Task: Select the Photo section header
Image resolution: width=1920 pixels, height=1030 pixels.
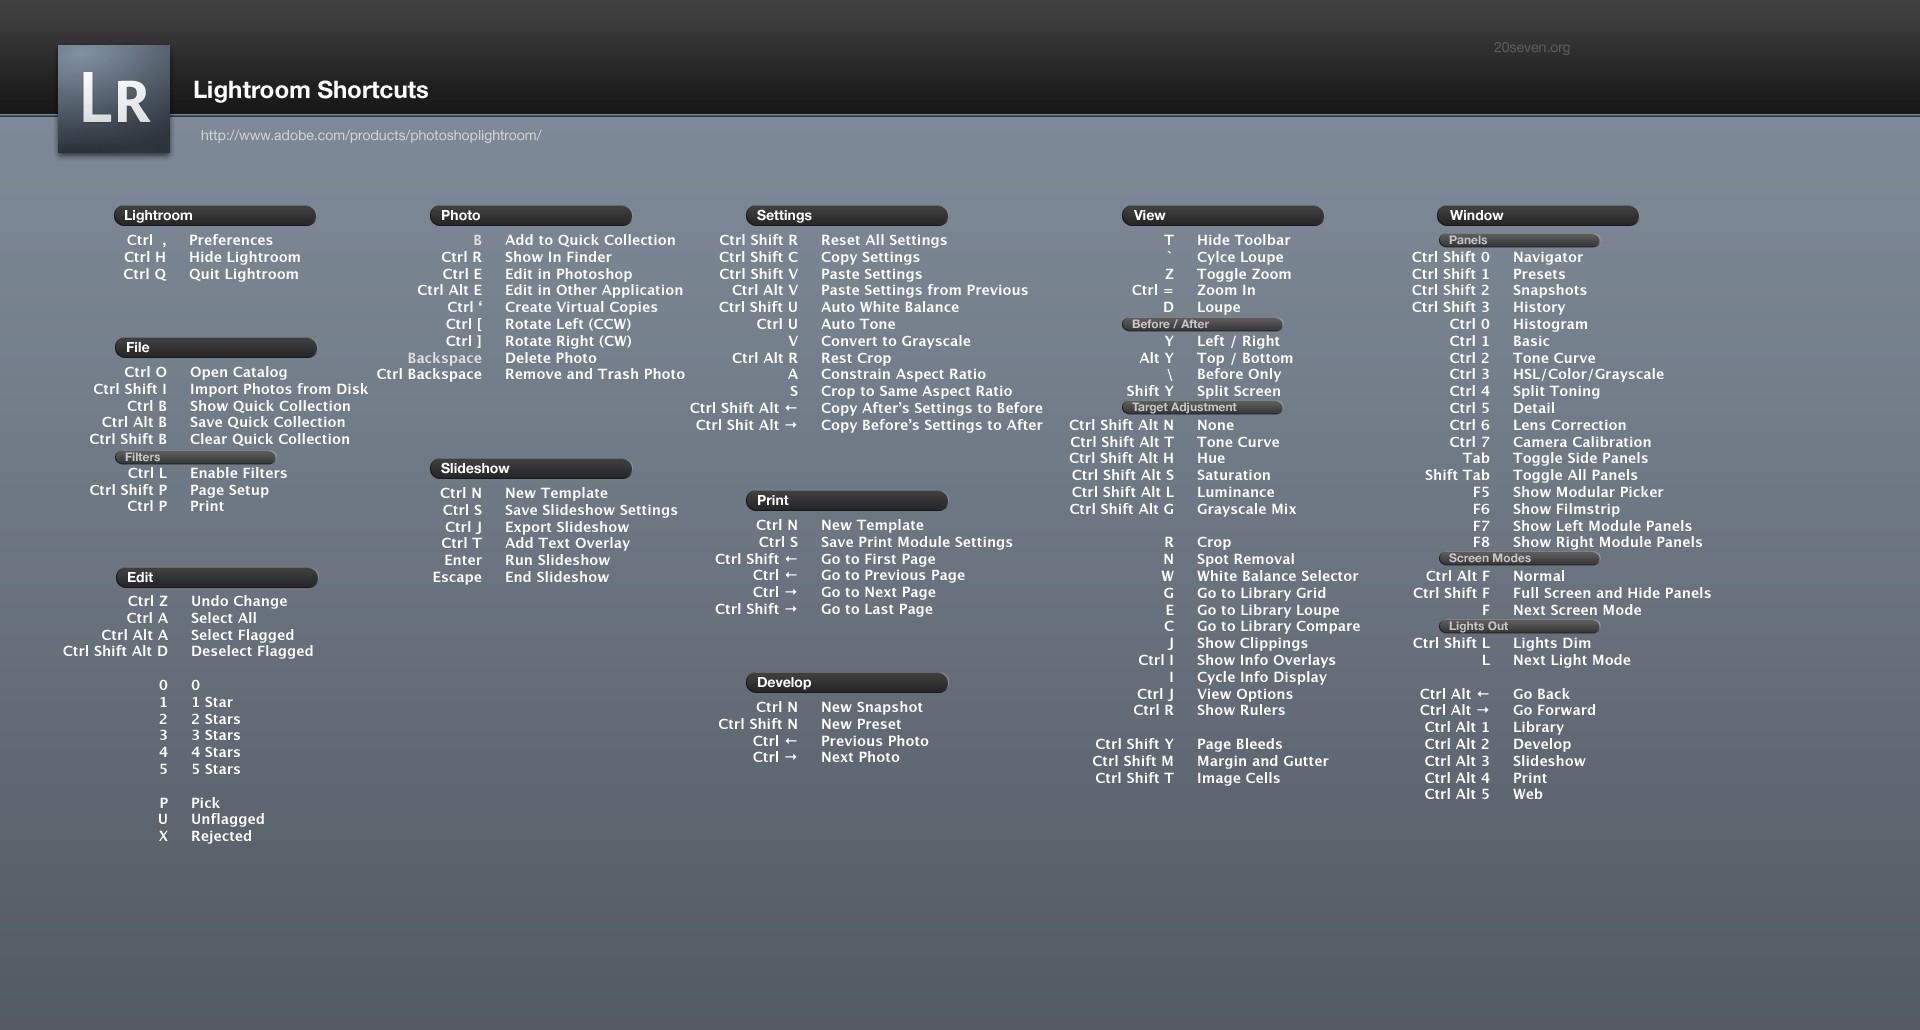Action: [531, 216]
